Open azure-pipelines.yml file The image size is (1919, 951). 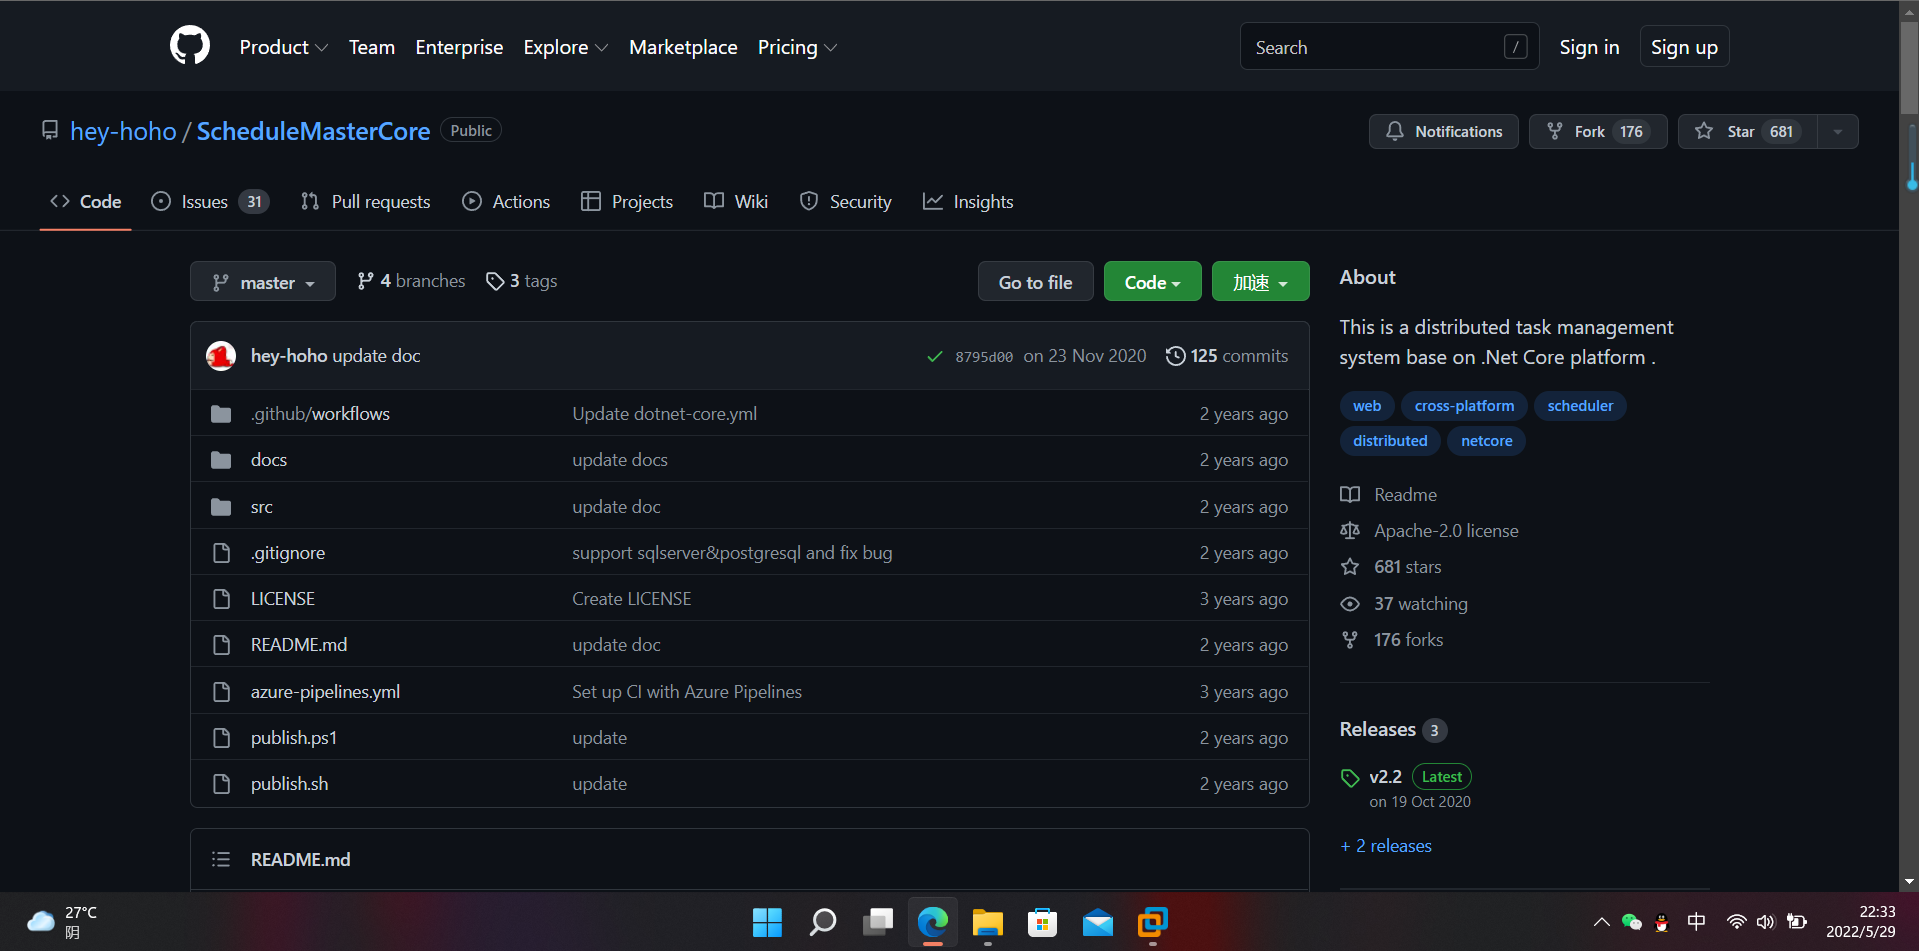coord(325,692)
